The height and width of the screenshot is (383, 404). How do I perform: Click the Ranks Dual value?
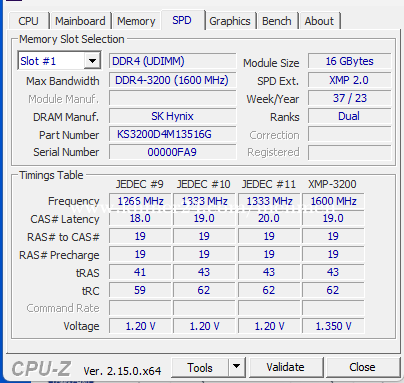[349, 116]
